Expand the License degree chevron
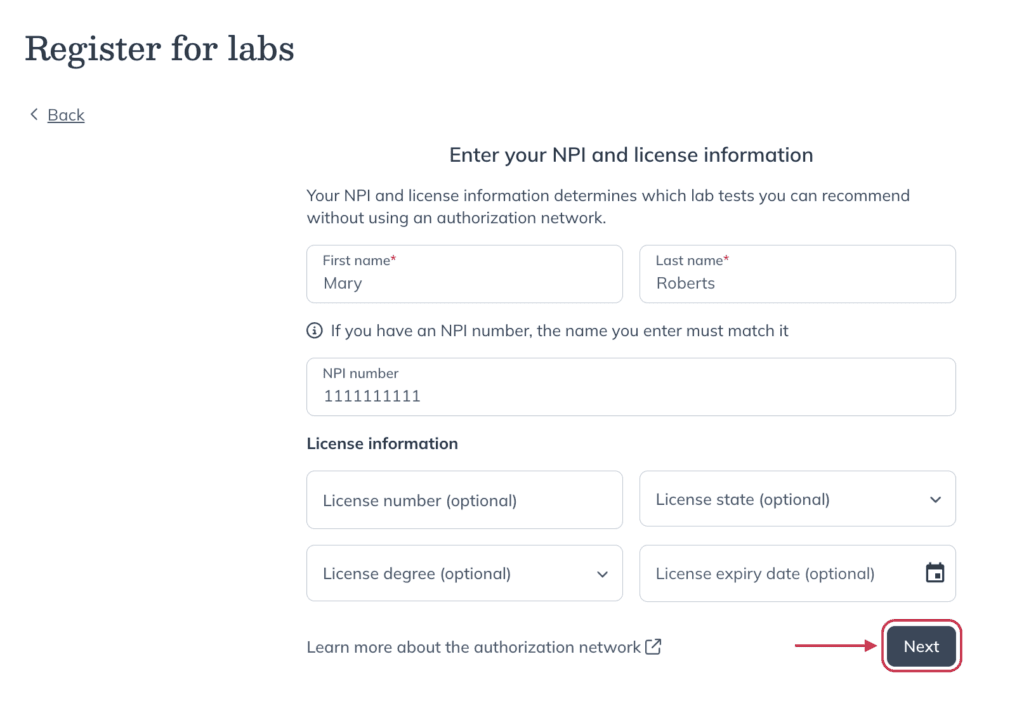 click(602, 574)
